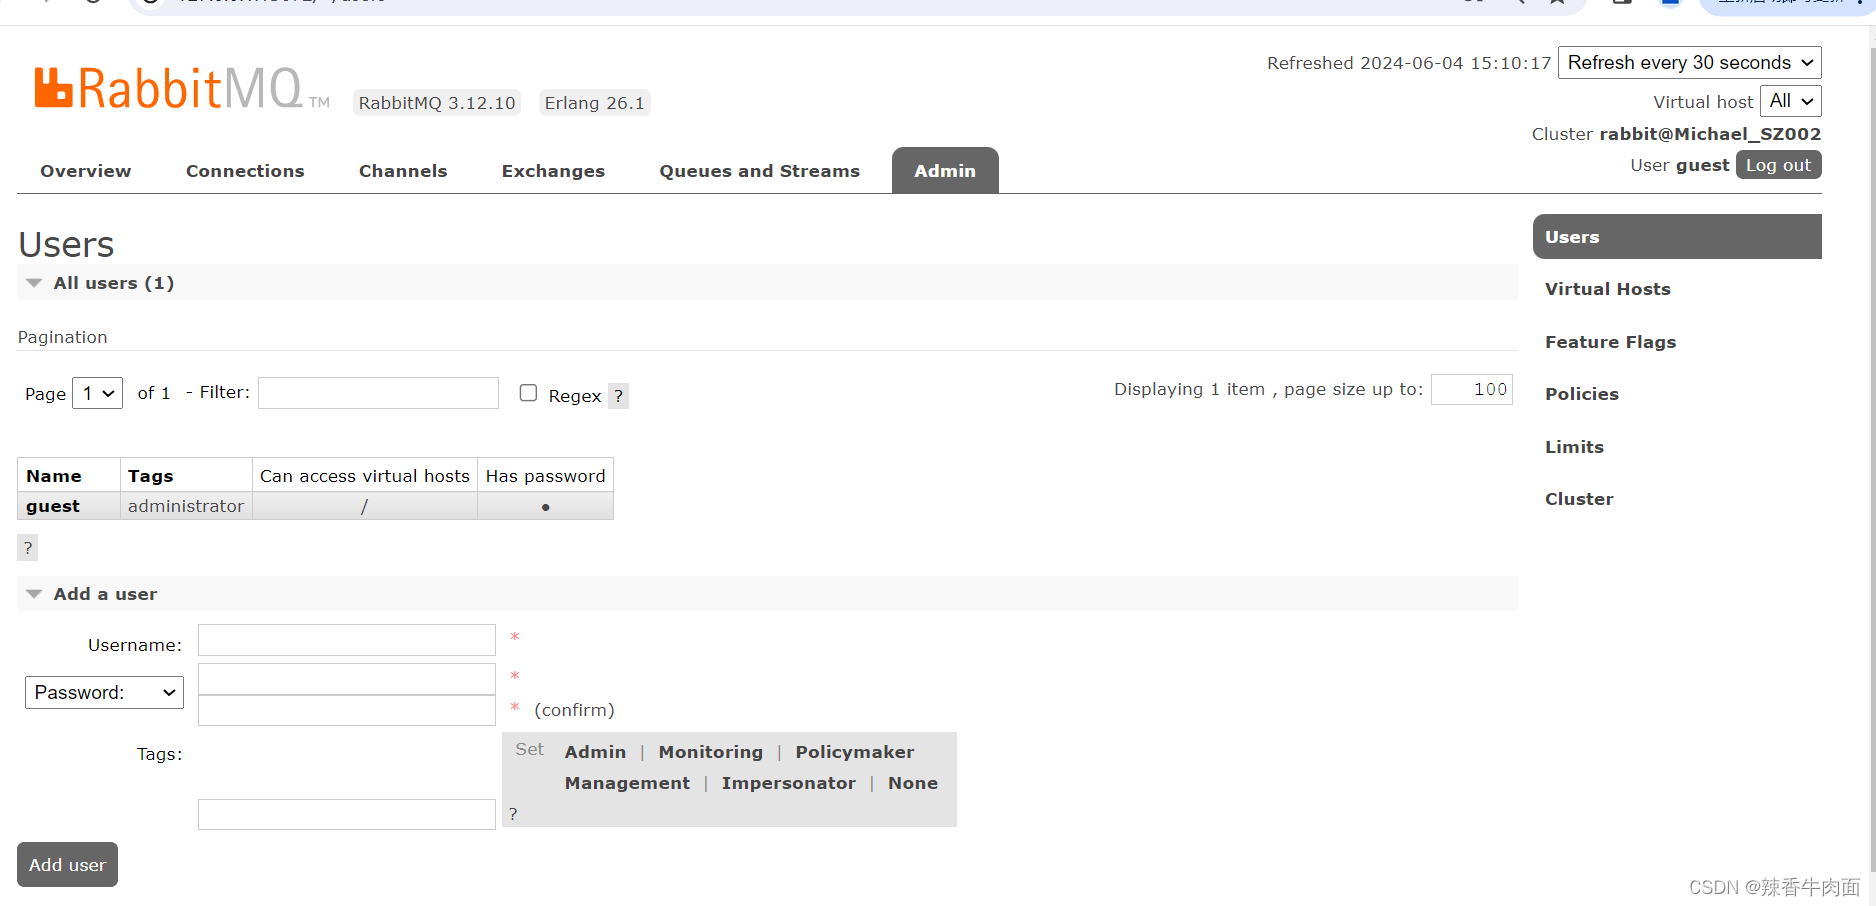Click the RabbitMQ 3.12.10 version label
The image size is (1876, 906).
(x=437, y=103)
